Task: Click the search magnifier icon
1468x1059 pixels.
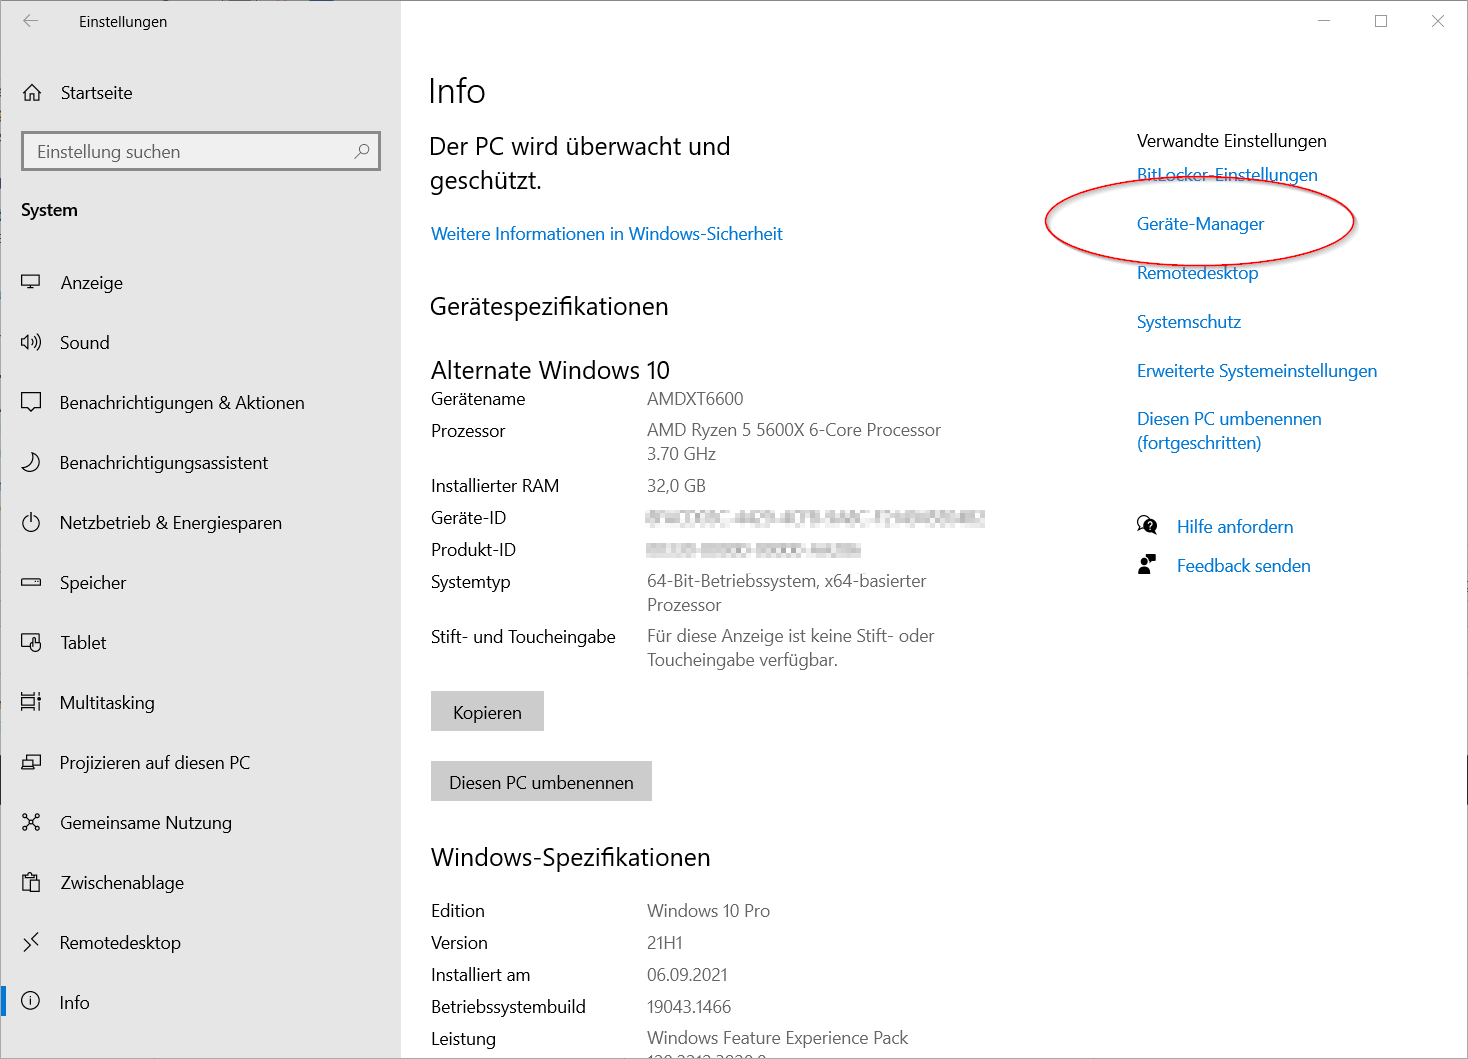Action: (x=362, y=151)
